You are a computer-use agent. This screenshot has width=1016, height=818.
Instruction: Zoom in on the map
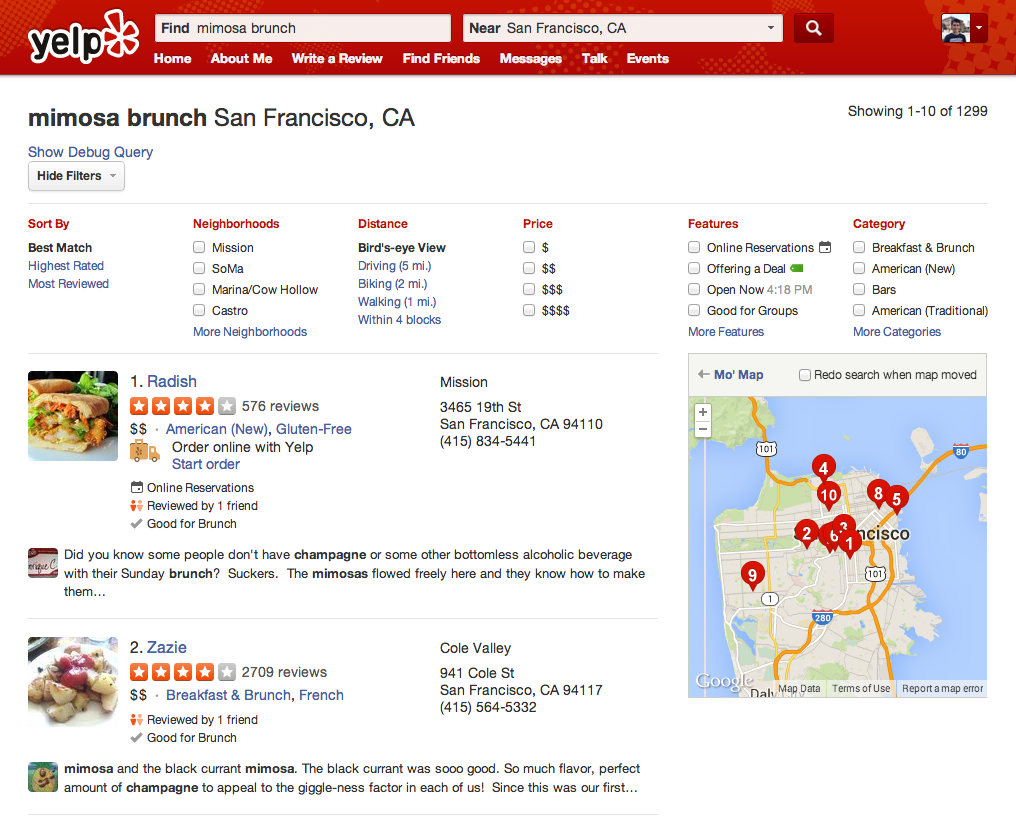click(702, 412)
